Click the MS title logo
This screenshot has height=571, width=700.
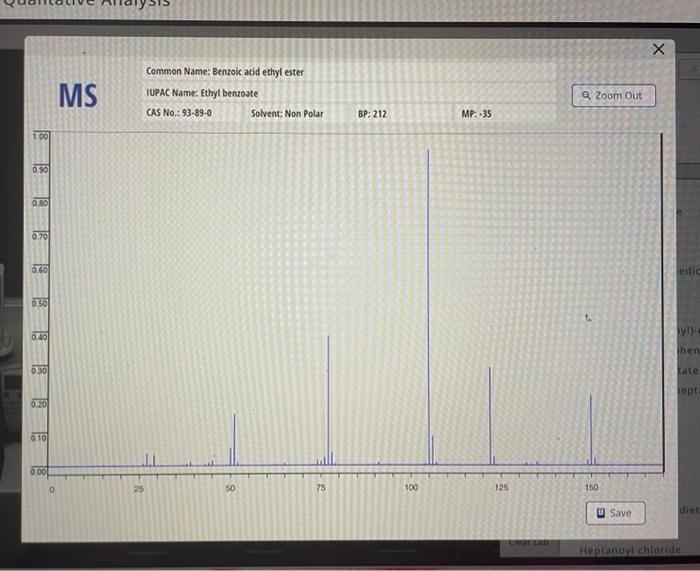pos(78,95)
